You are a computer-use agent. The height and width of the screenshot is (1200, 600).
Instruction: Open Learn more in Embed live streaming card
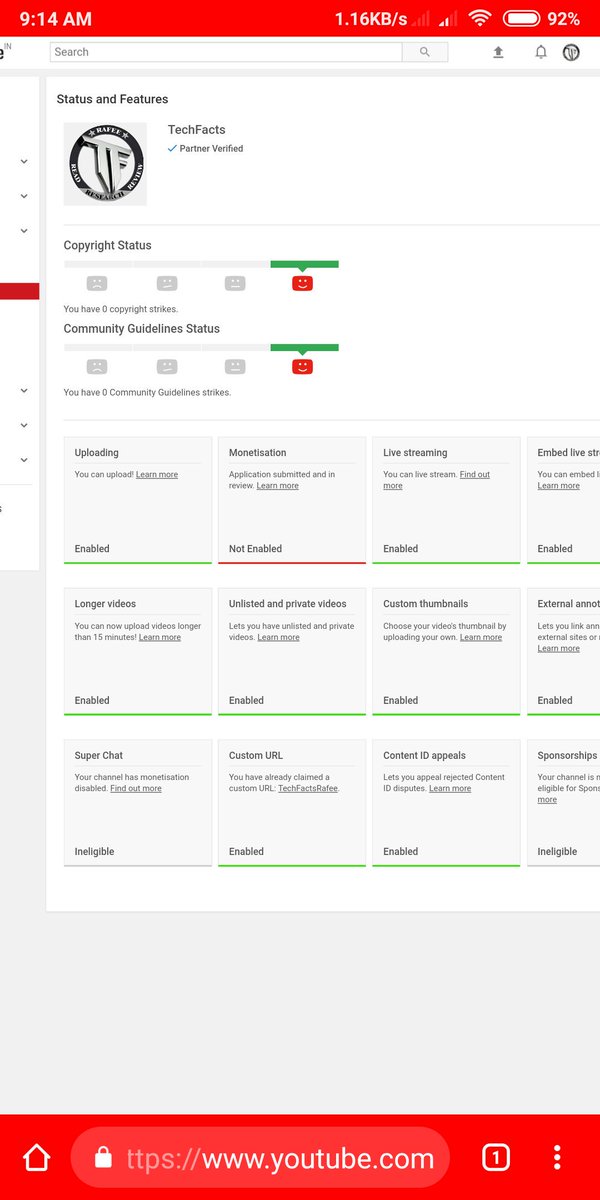coord(558,486)
